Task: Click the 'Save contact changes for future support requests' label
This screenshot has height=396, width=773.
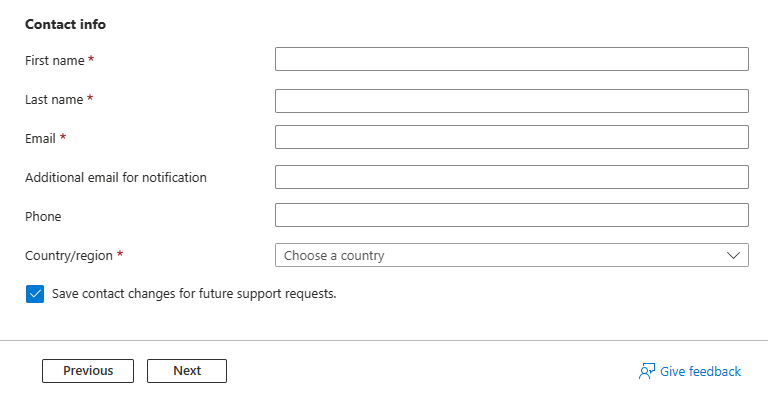Action: click(194, 294)
